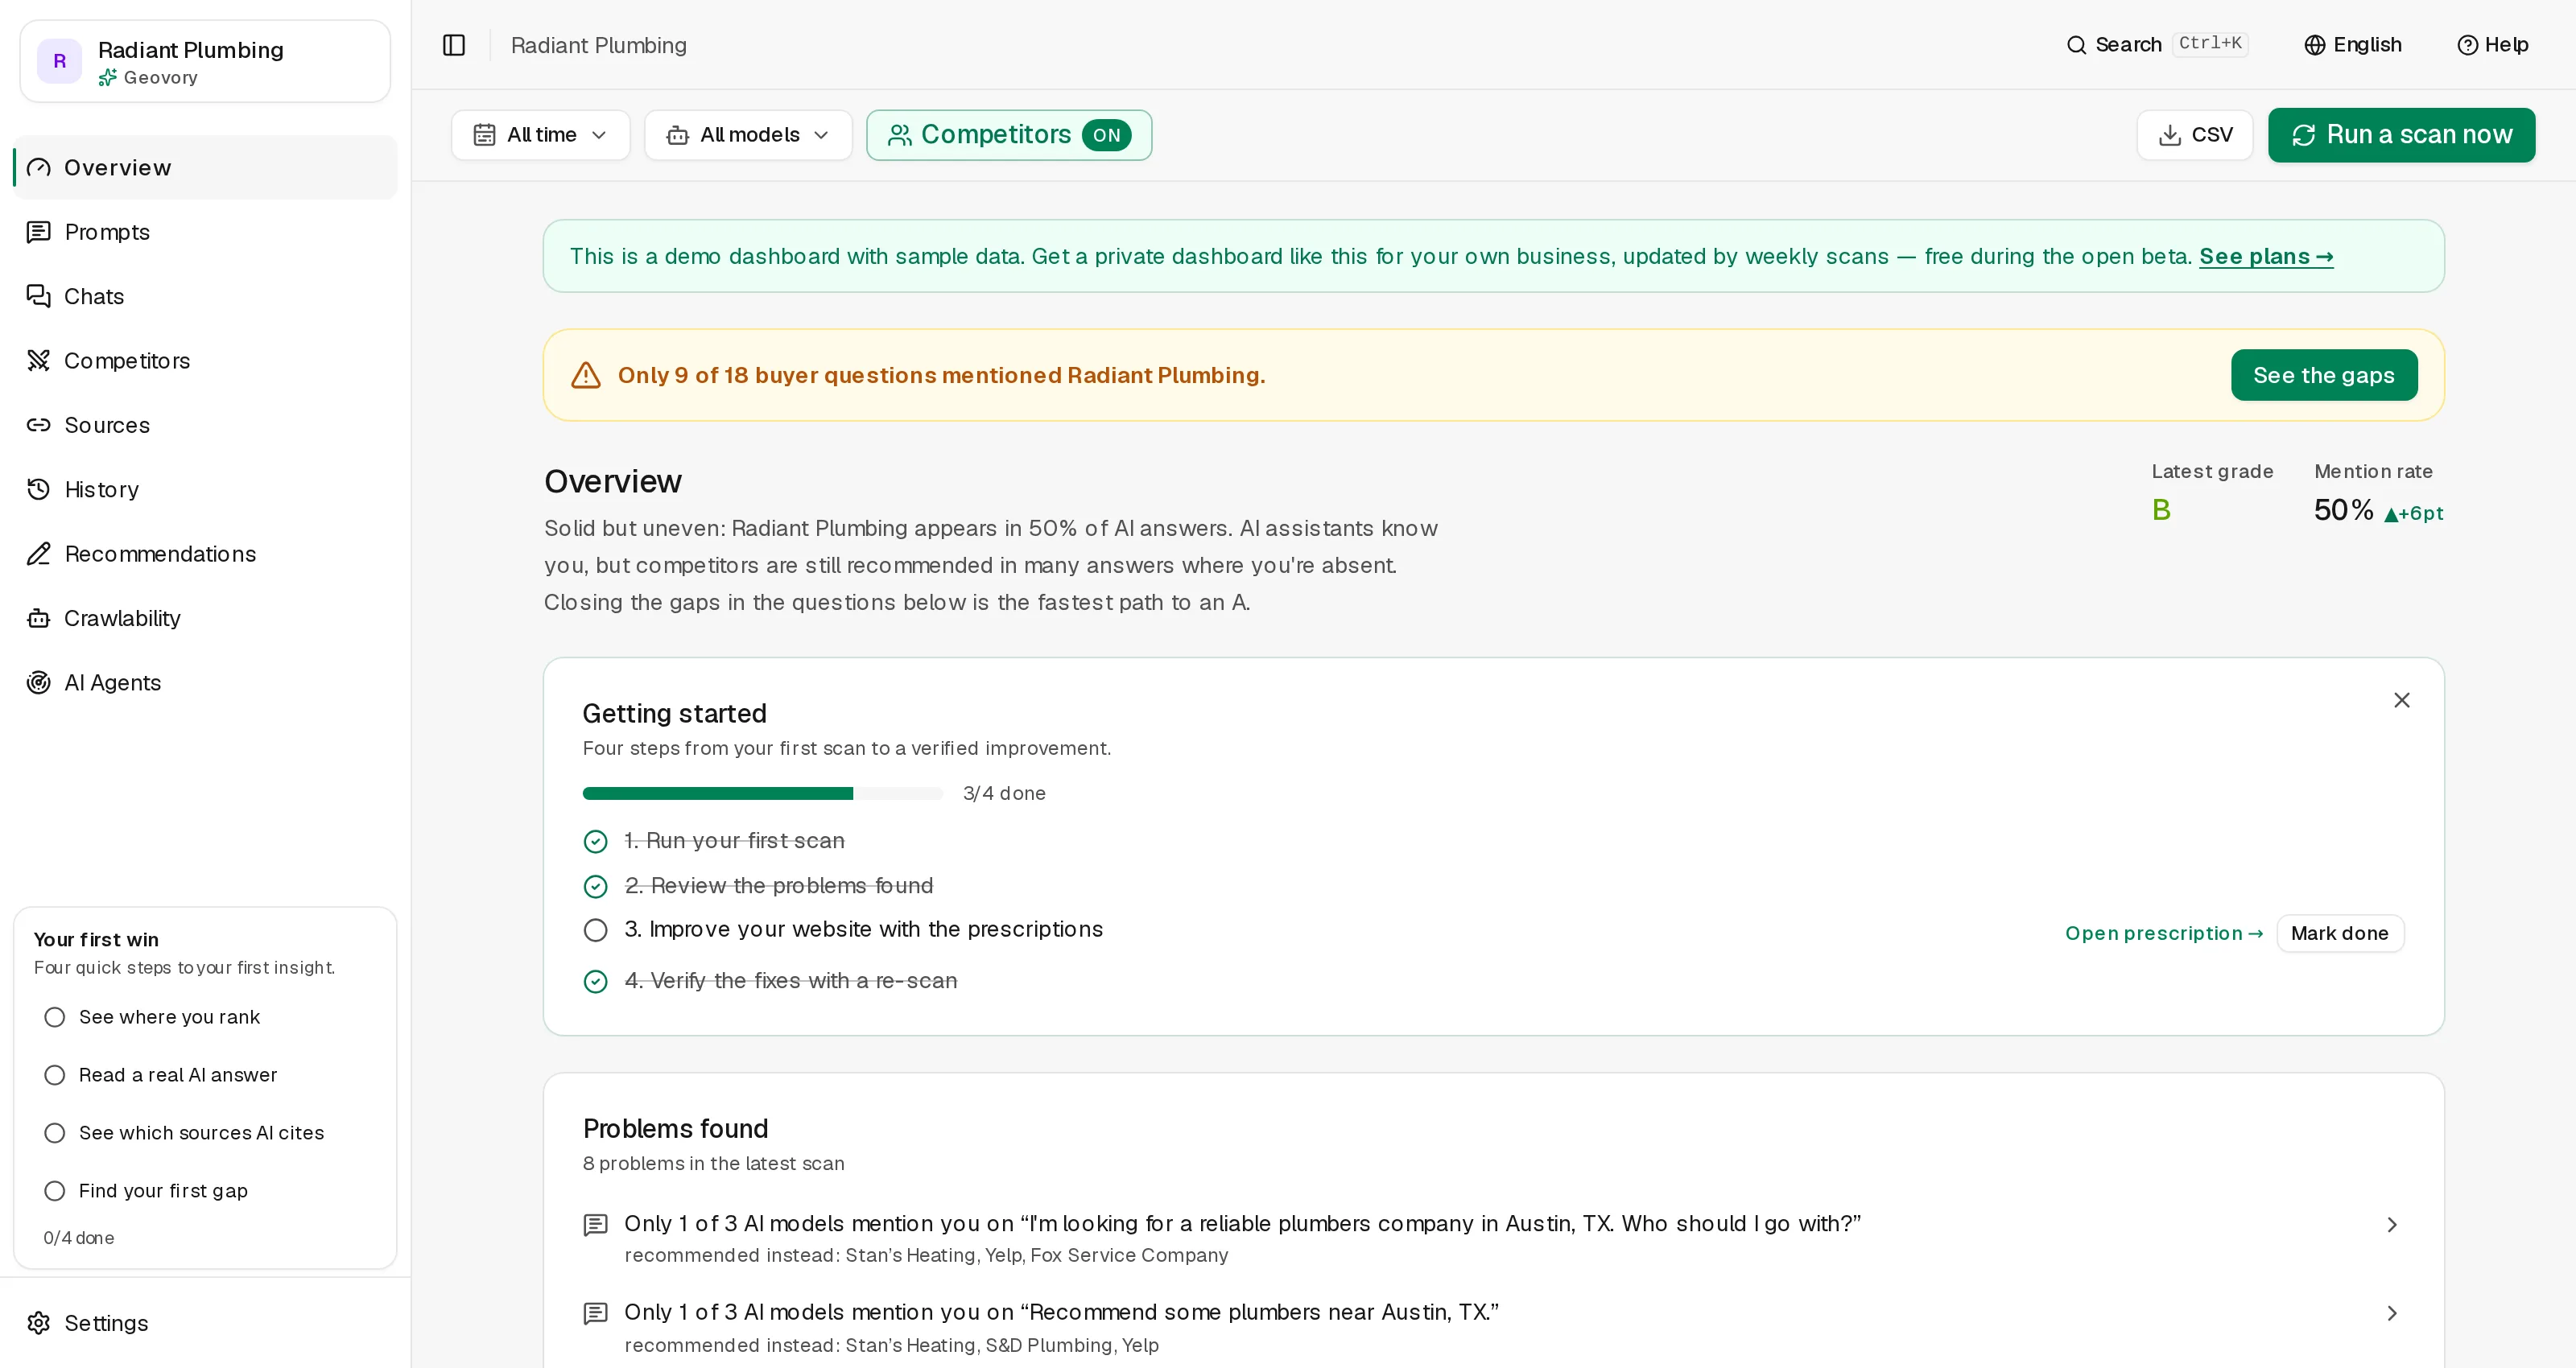Viewport: 2576px width, 1368px height.
Task: Check the Find your first gap step
Action: click(x=55, y=1191)
